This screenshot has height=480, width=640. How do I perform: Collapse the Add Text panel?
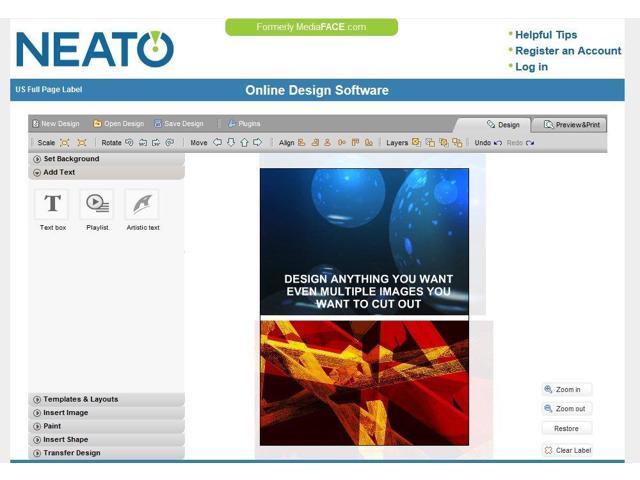pyautogui.click(x=59, y=172)
